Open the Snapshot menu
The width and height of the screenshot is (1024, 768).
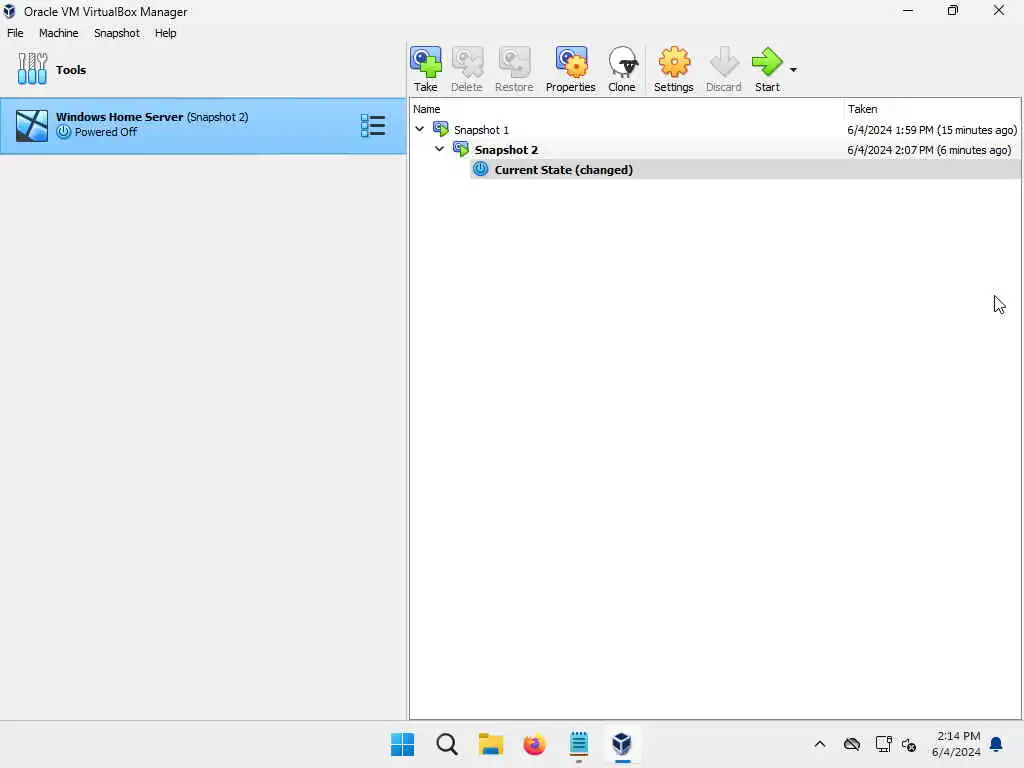117,33
